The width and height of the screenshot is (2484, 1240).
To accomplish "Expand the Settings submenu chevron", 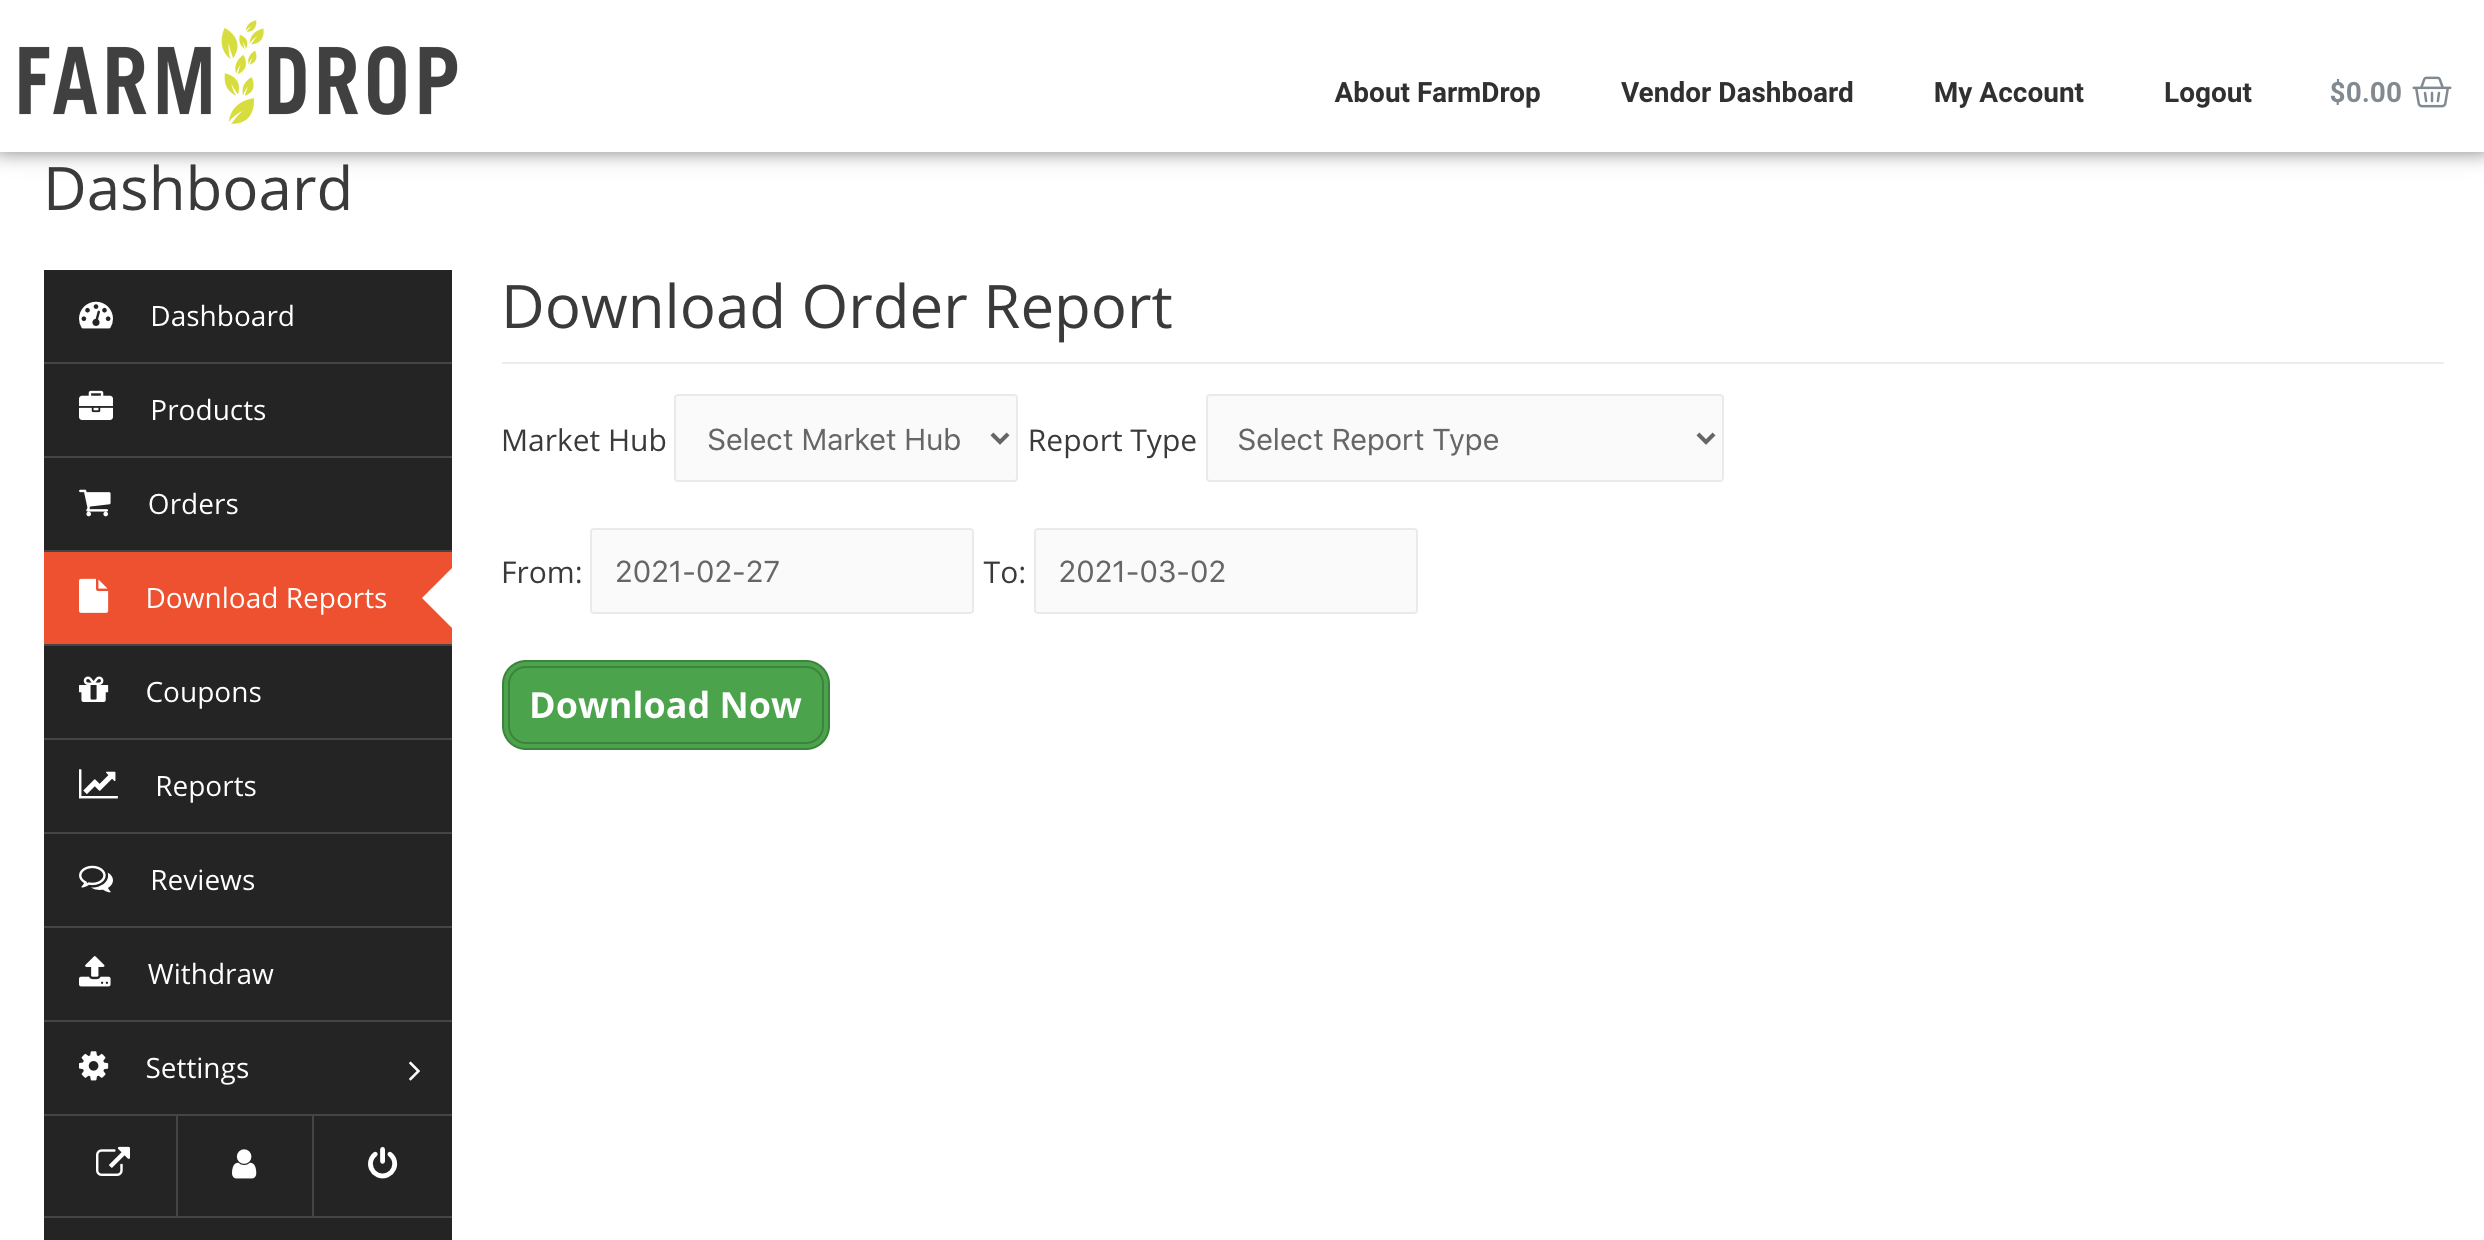I will [414, 1070].
